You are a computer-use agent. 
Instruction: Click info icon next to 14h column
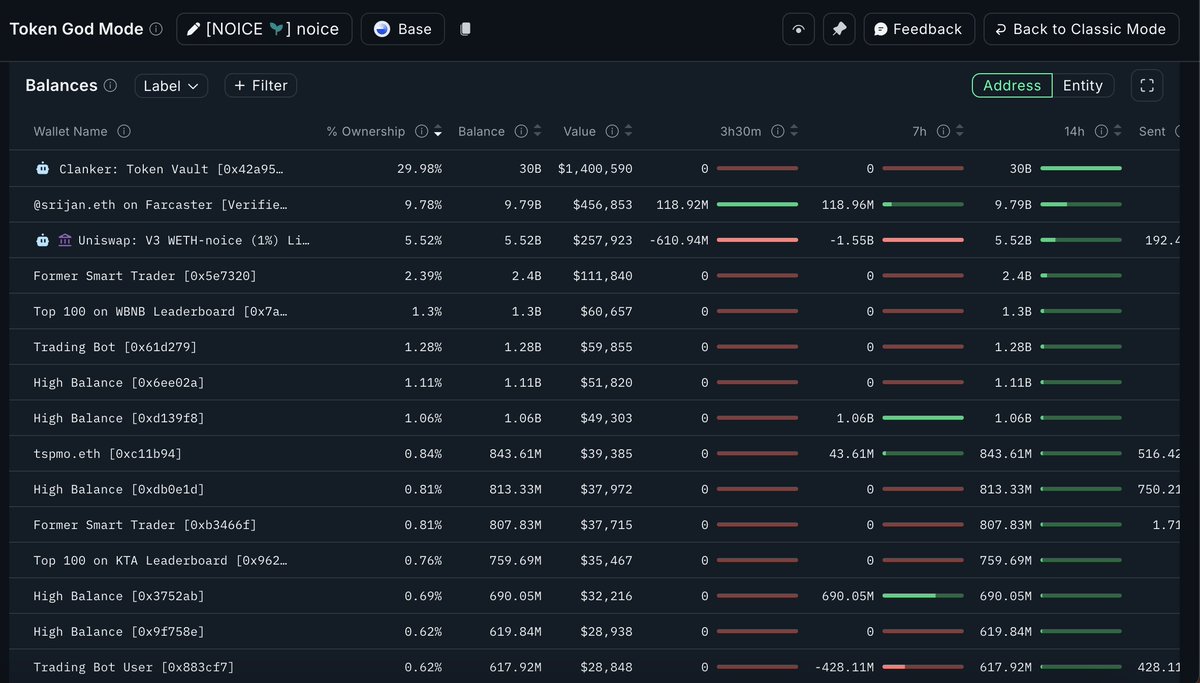1101,131
